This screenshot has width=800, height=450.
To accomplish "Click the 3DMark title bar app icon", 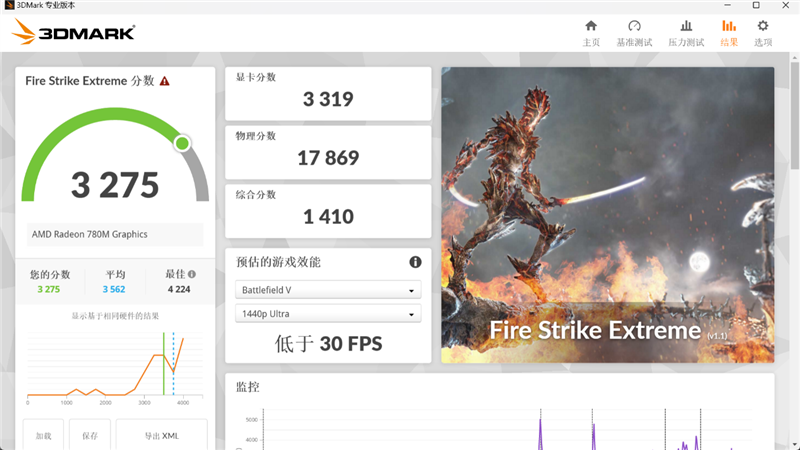I will point(9,5).
